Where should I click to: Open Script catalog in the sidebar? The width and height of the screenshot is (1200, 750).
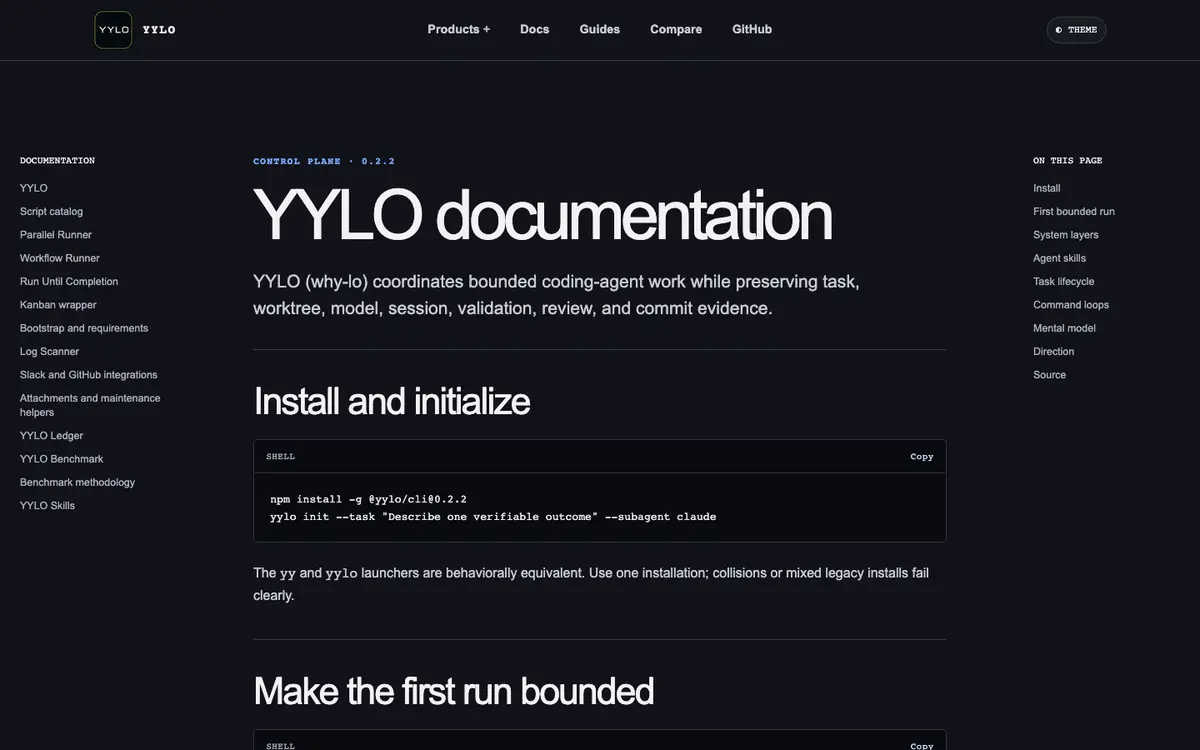click(51, 211)
